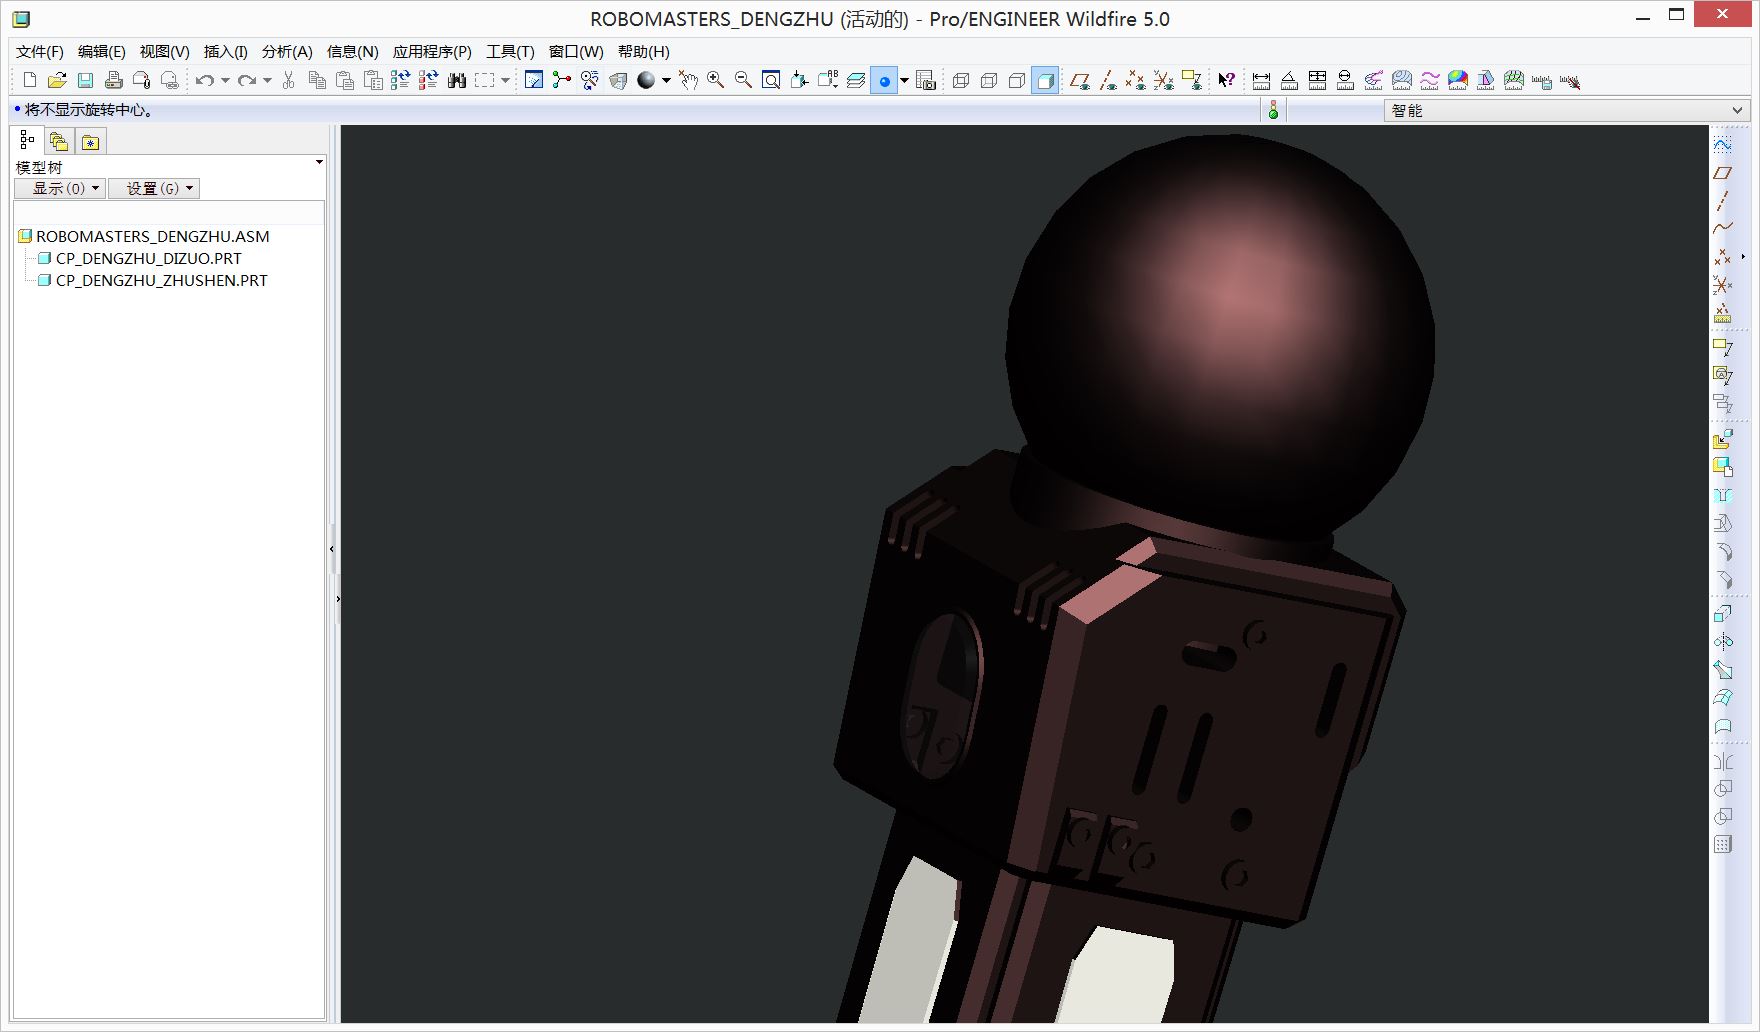The image size is (1760, 1032).
Task: Click the Angle measure icon
Action: click(1290, 80)
